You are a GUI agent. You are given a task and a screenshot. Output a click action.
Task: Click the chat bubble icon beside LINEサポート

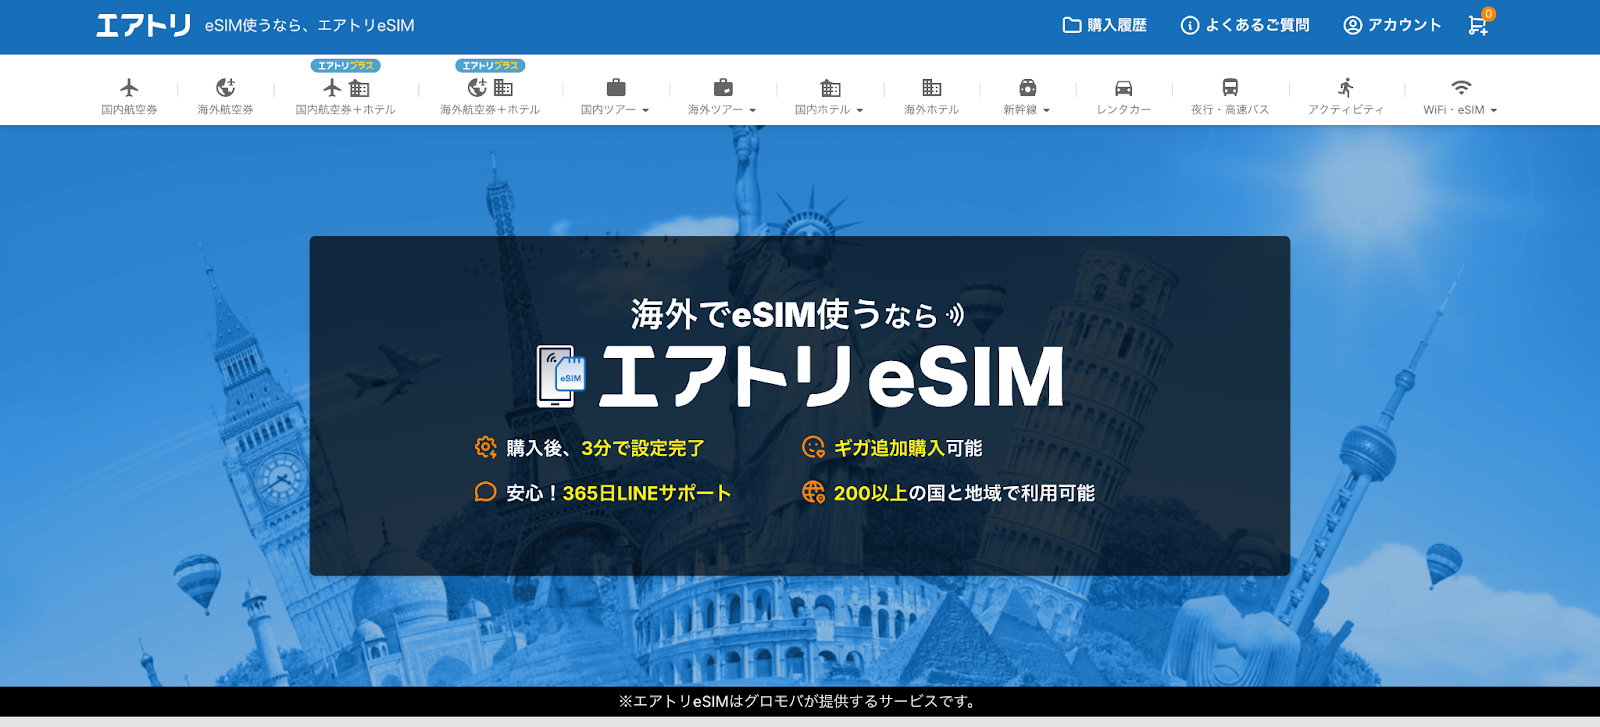point(485,492)
